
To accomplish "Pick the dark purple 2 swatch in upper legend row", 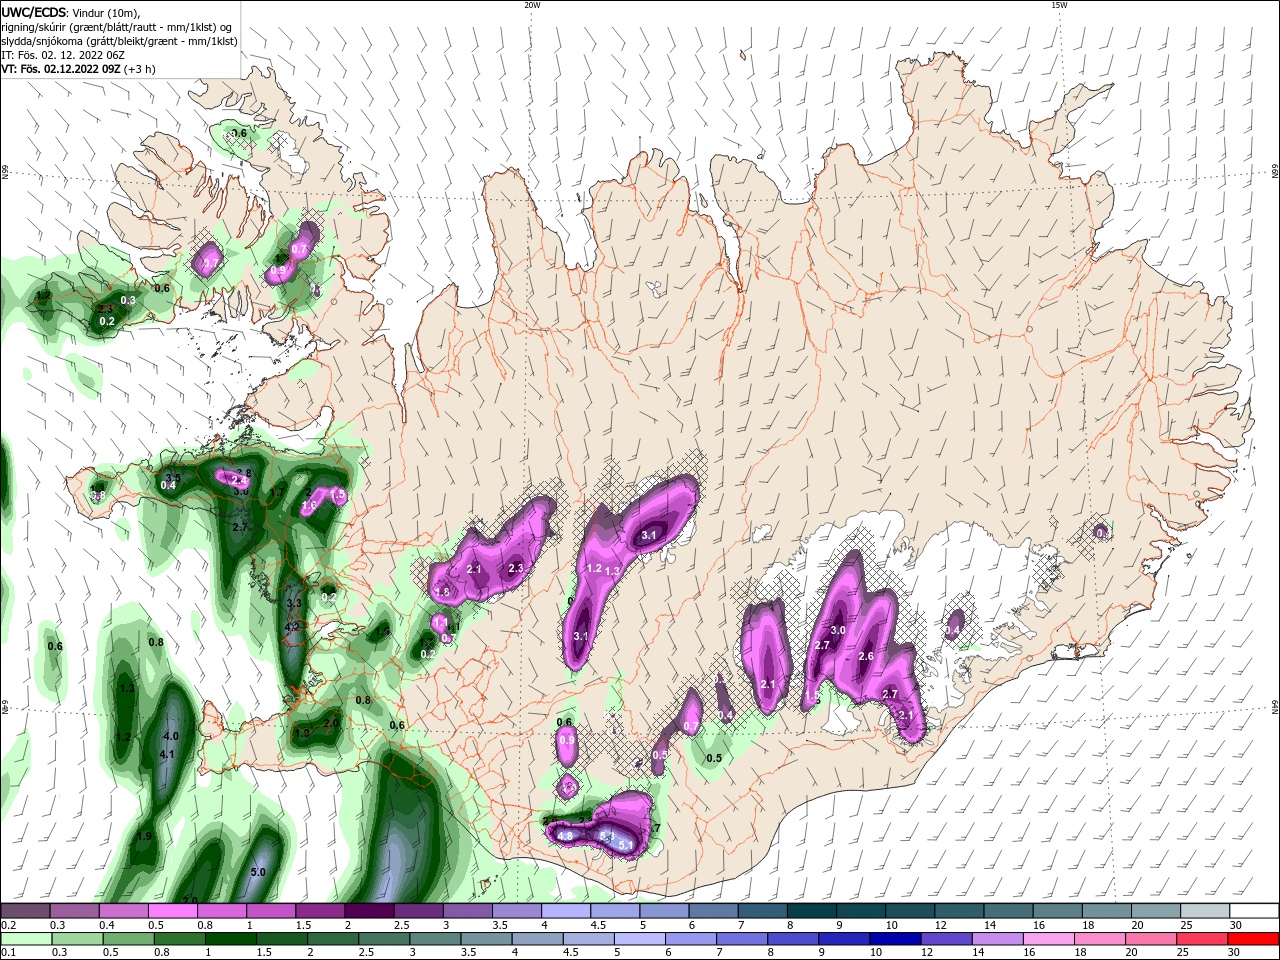I will tap(369, 911).
